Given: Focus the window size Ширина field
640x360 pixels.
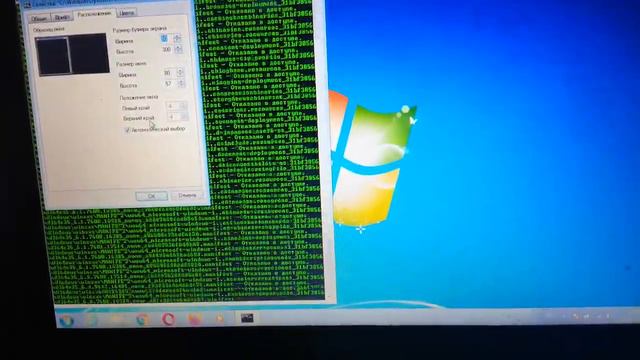Looking at the screenshot, I should (168, 73).
